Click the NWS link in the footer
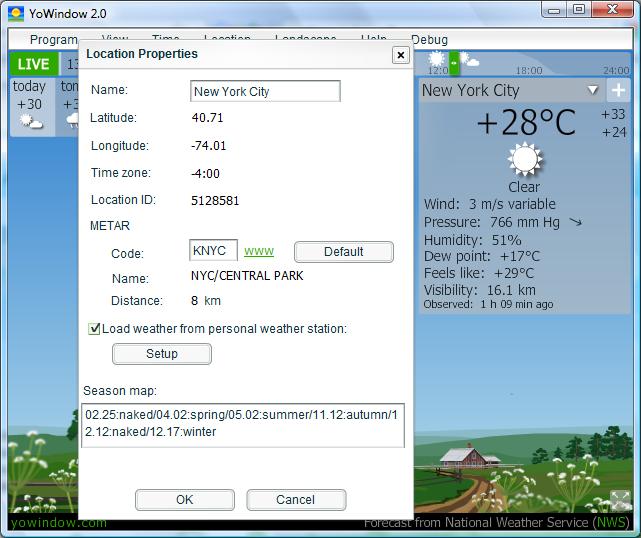Viewport: 641px width, 538px height. pyautogui.click(x=609, y=523)
